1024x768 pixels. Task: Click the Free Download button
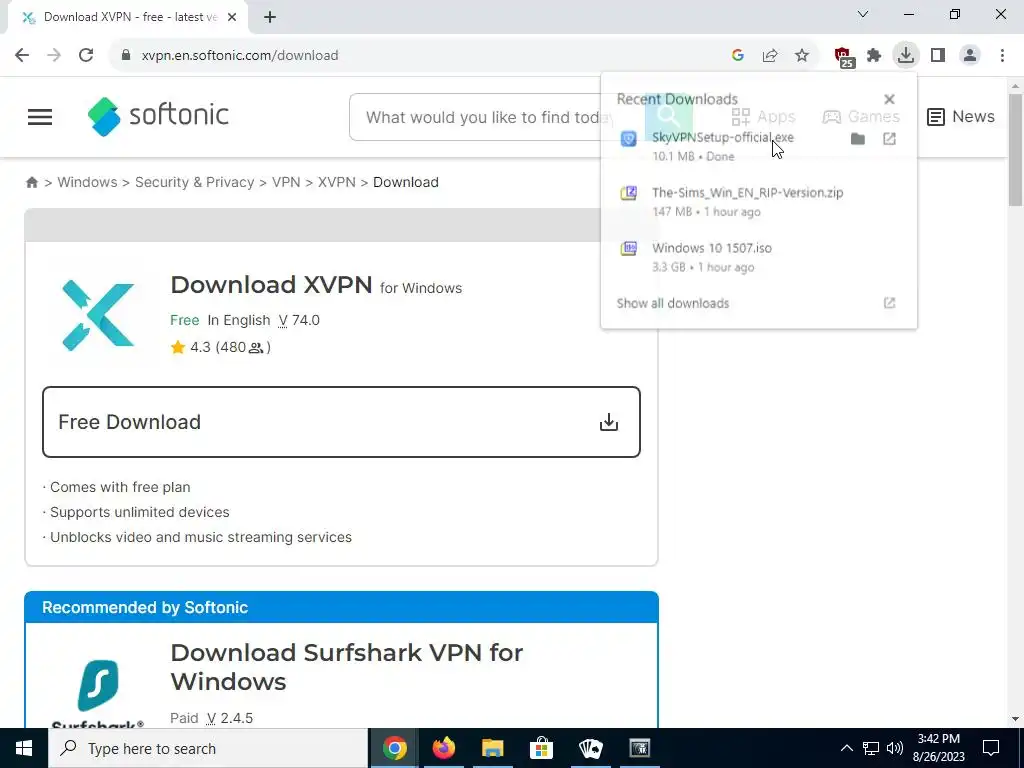tap(341, 422)
